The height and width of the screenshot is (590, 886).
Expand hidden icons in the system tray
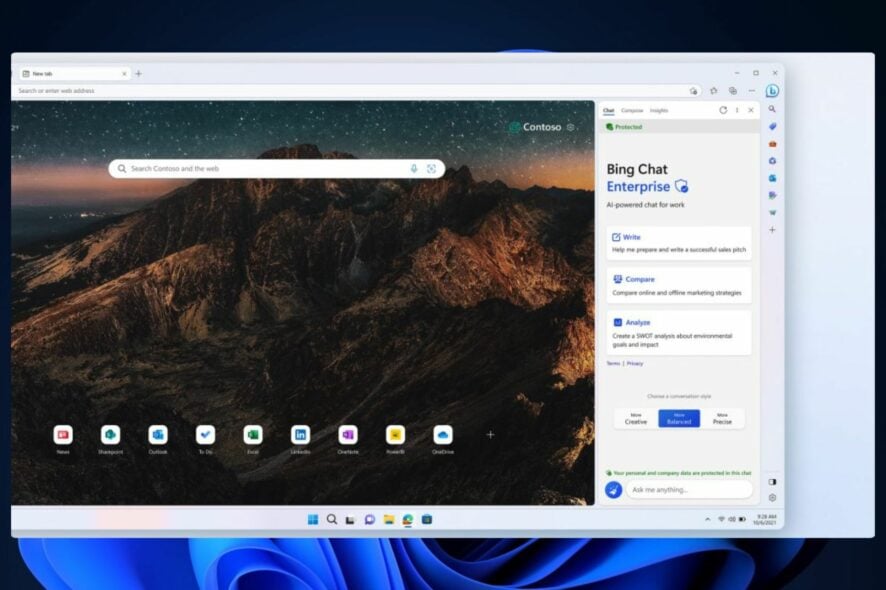(707, 519)
